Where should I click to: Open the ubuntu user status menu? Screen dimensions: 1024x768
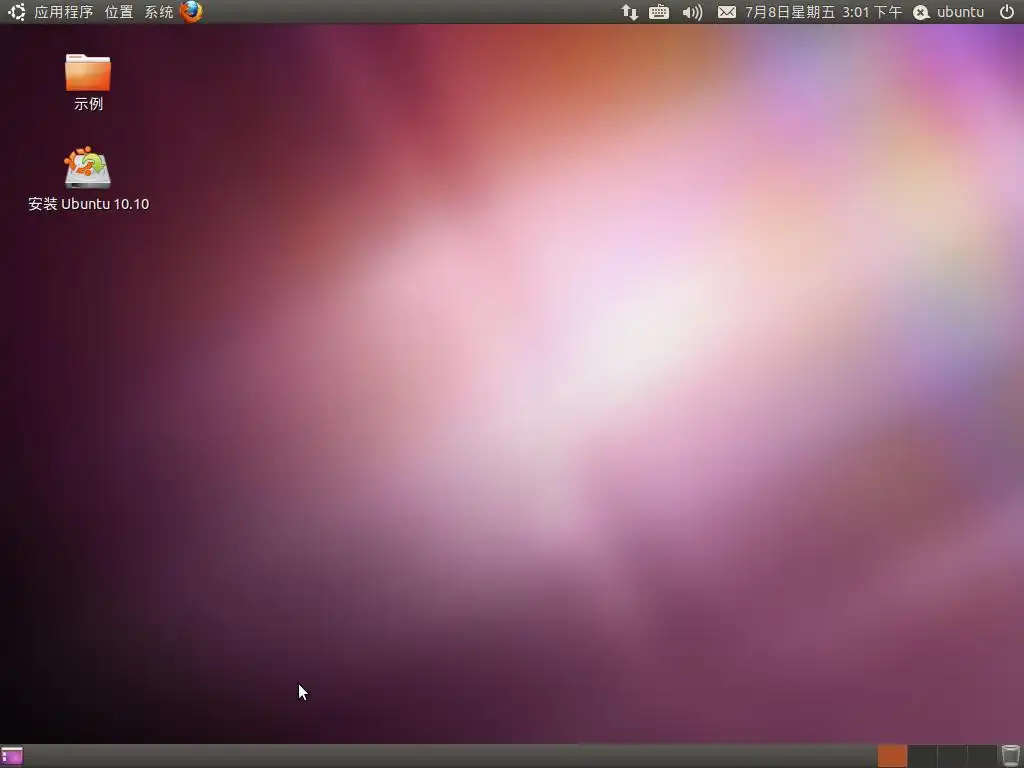tap(948, 12)
